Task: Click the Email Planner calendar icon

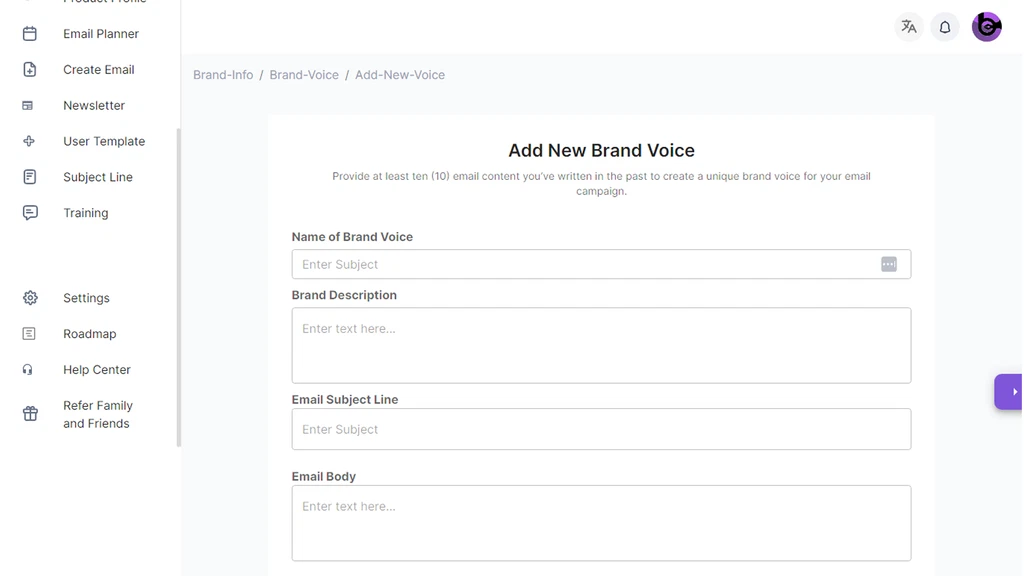Action: coord(30,34)
